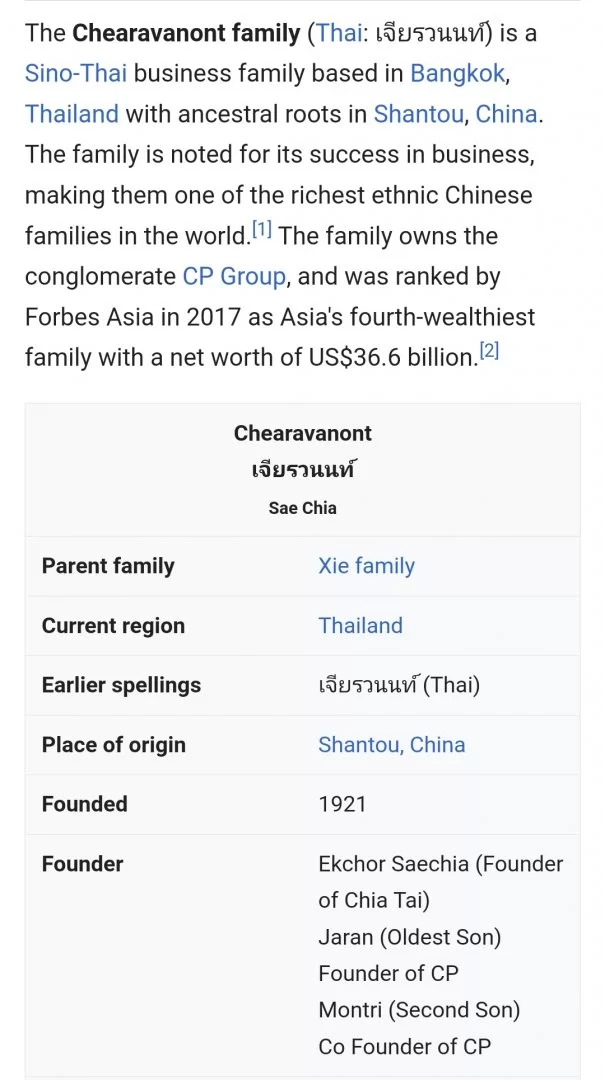Open Shantou, China link in infobox
605x1080 pixels.
coord(391,745)
